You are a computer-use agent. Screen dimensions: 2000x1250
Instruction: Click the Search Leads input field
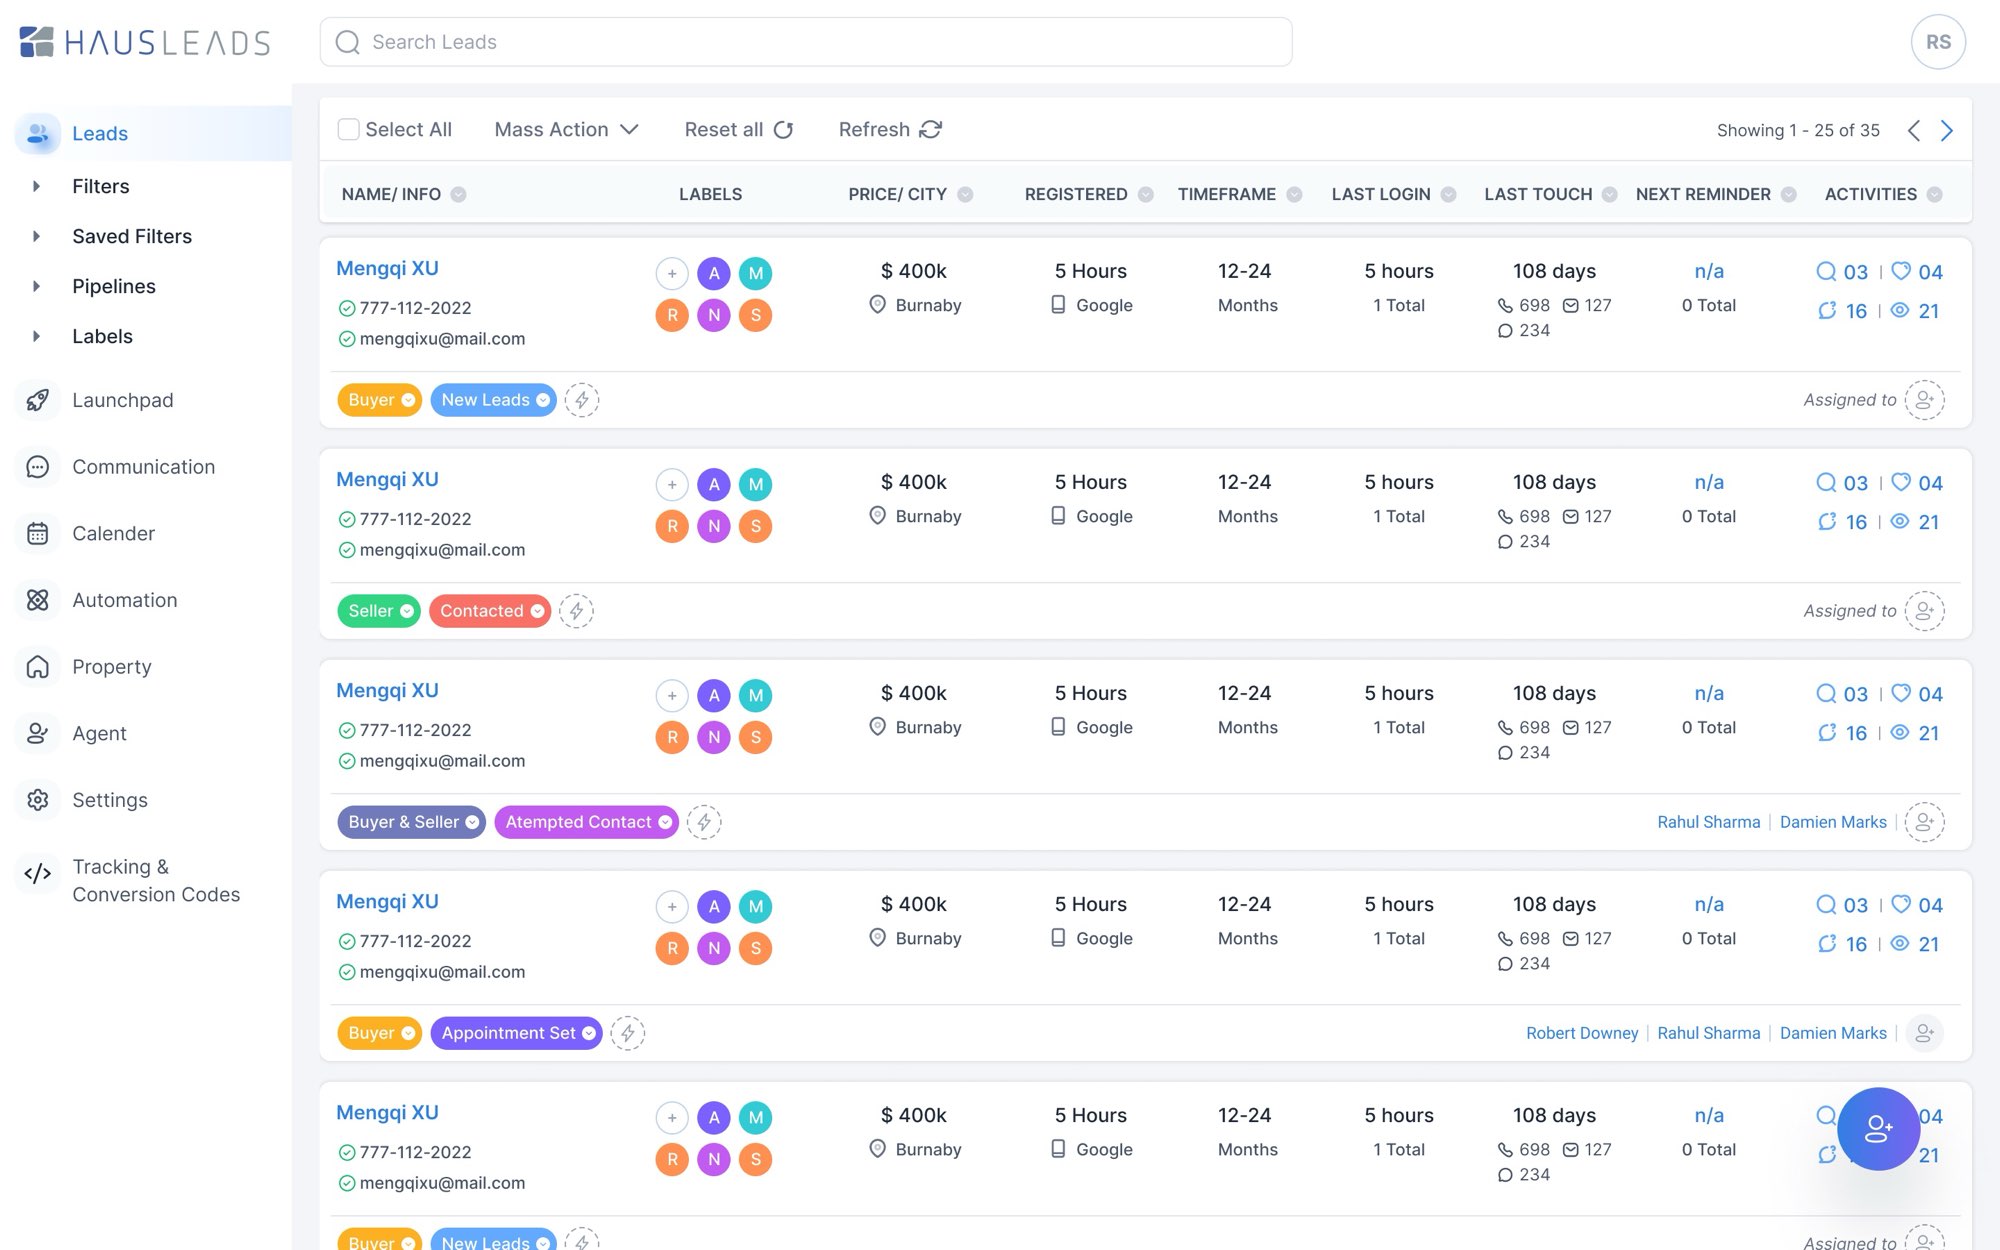tap(806, 42)
